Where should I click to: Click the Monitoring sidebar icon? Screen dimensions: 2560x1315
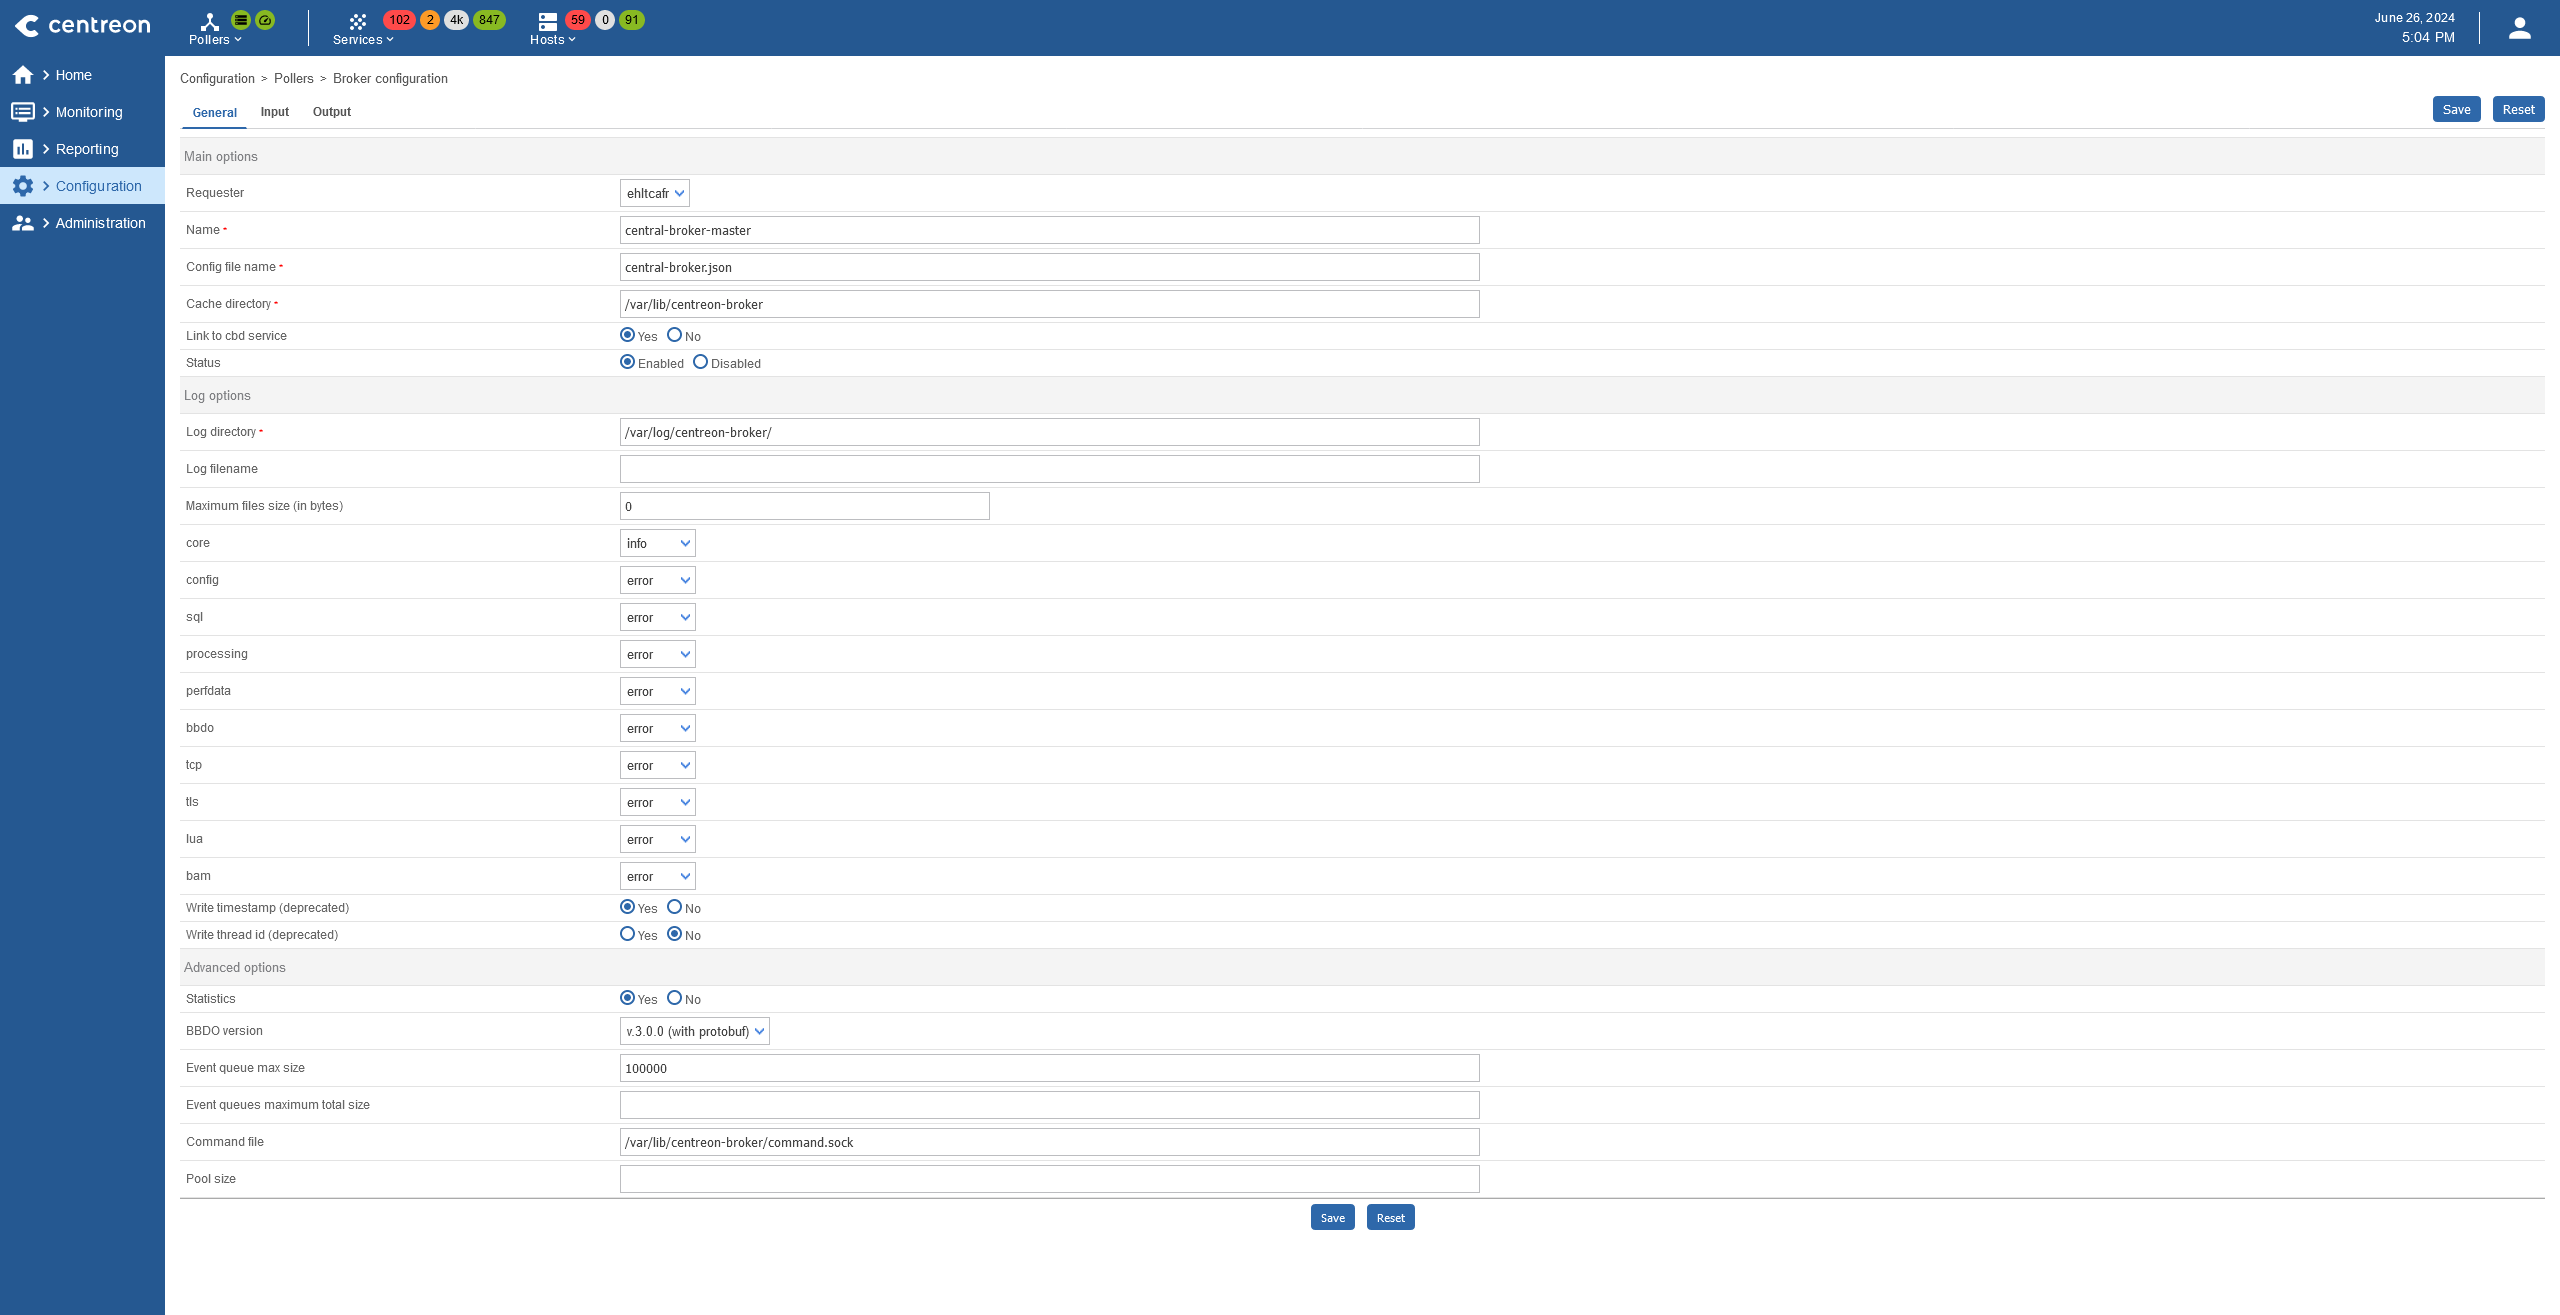click(x=23, y=112)
